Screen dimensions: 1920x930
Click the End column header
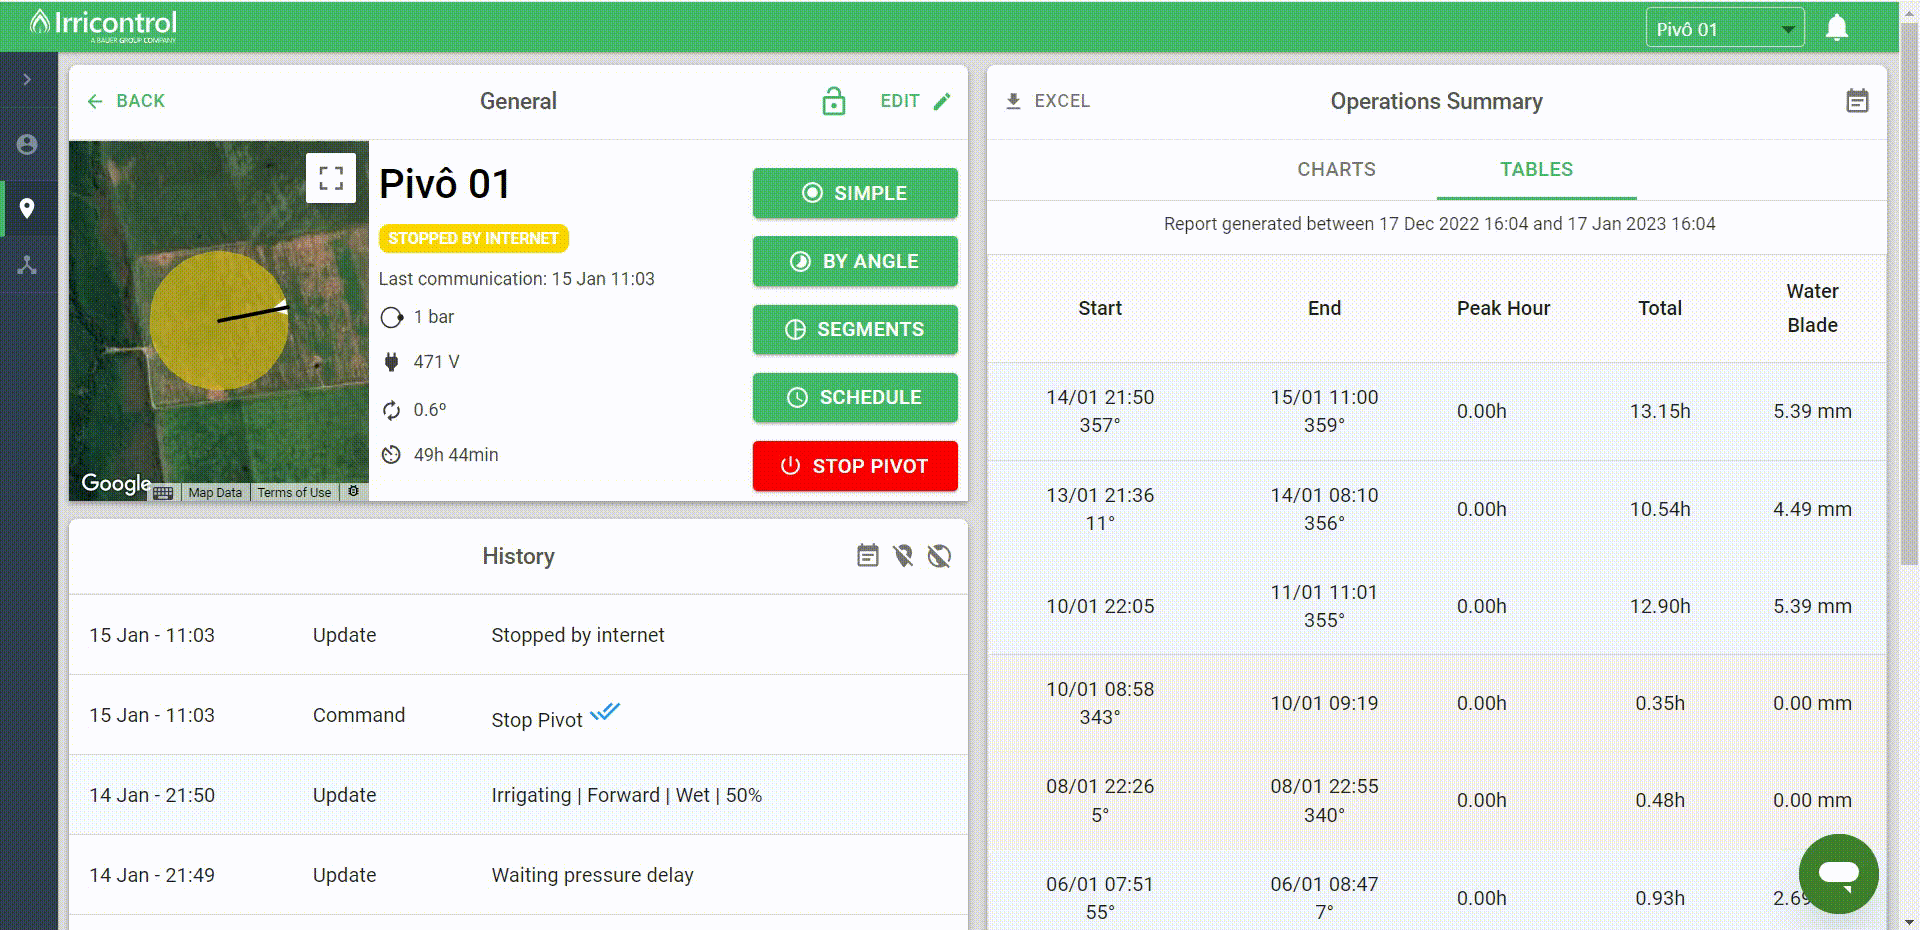pos(1324,308)
